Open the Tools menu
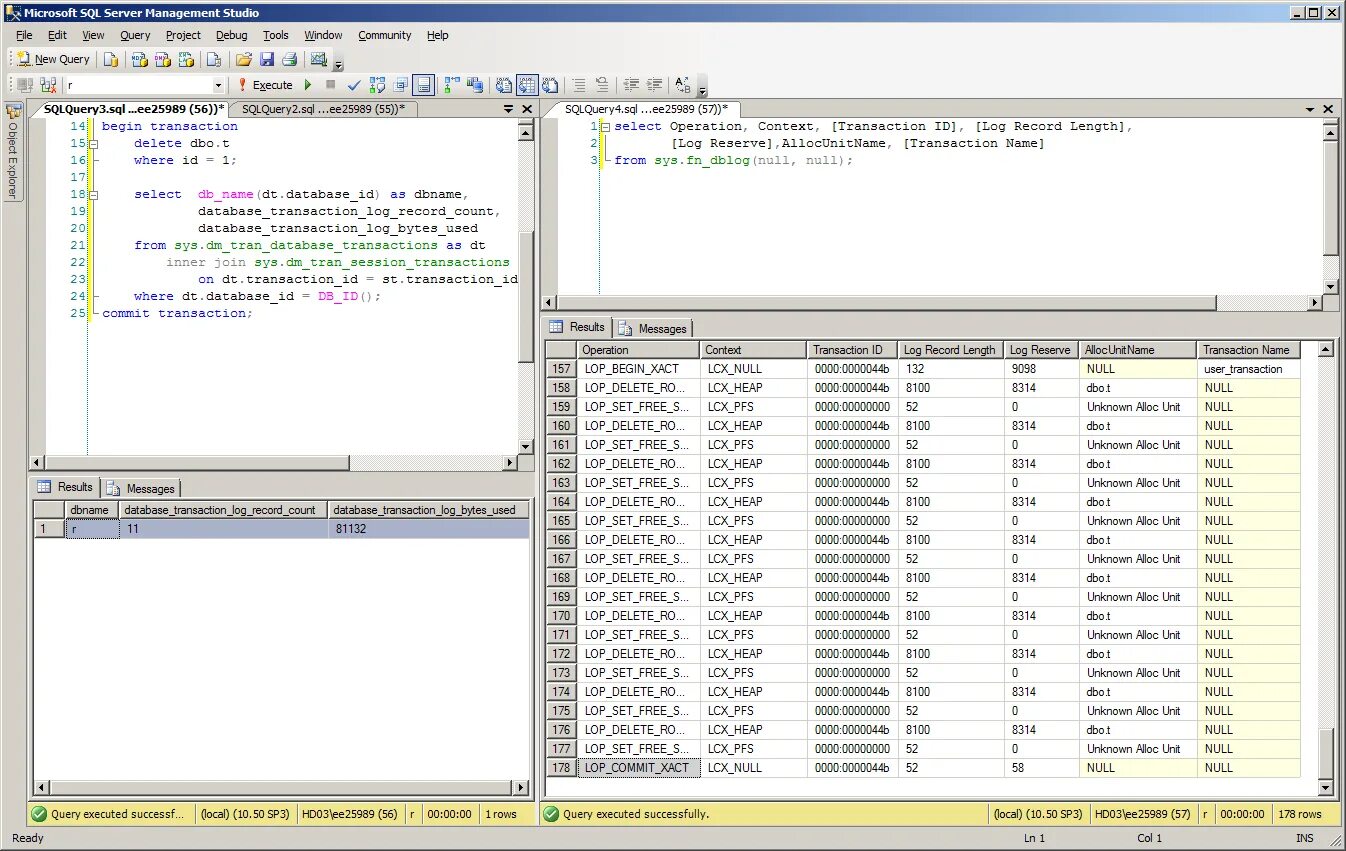This screenshot has height=851, width=1346. [x=275, y=35]
